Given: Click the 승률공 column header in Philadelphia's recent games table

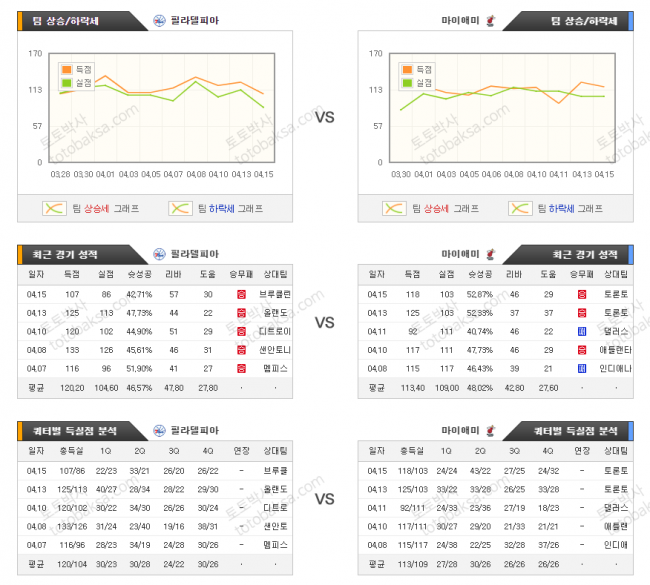Looking at the screenshot, I should point(139,274).
